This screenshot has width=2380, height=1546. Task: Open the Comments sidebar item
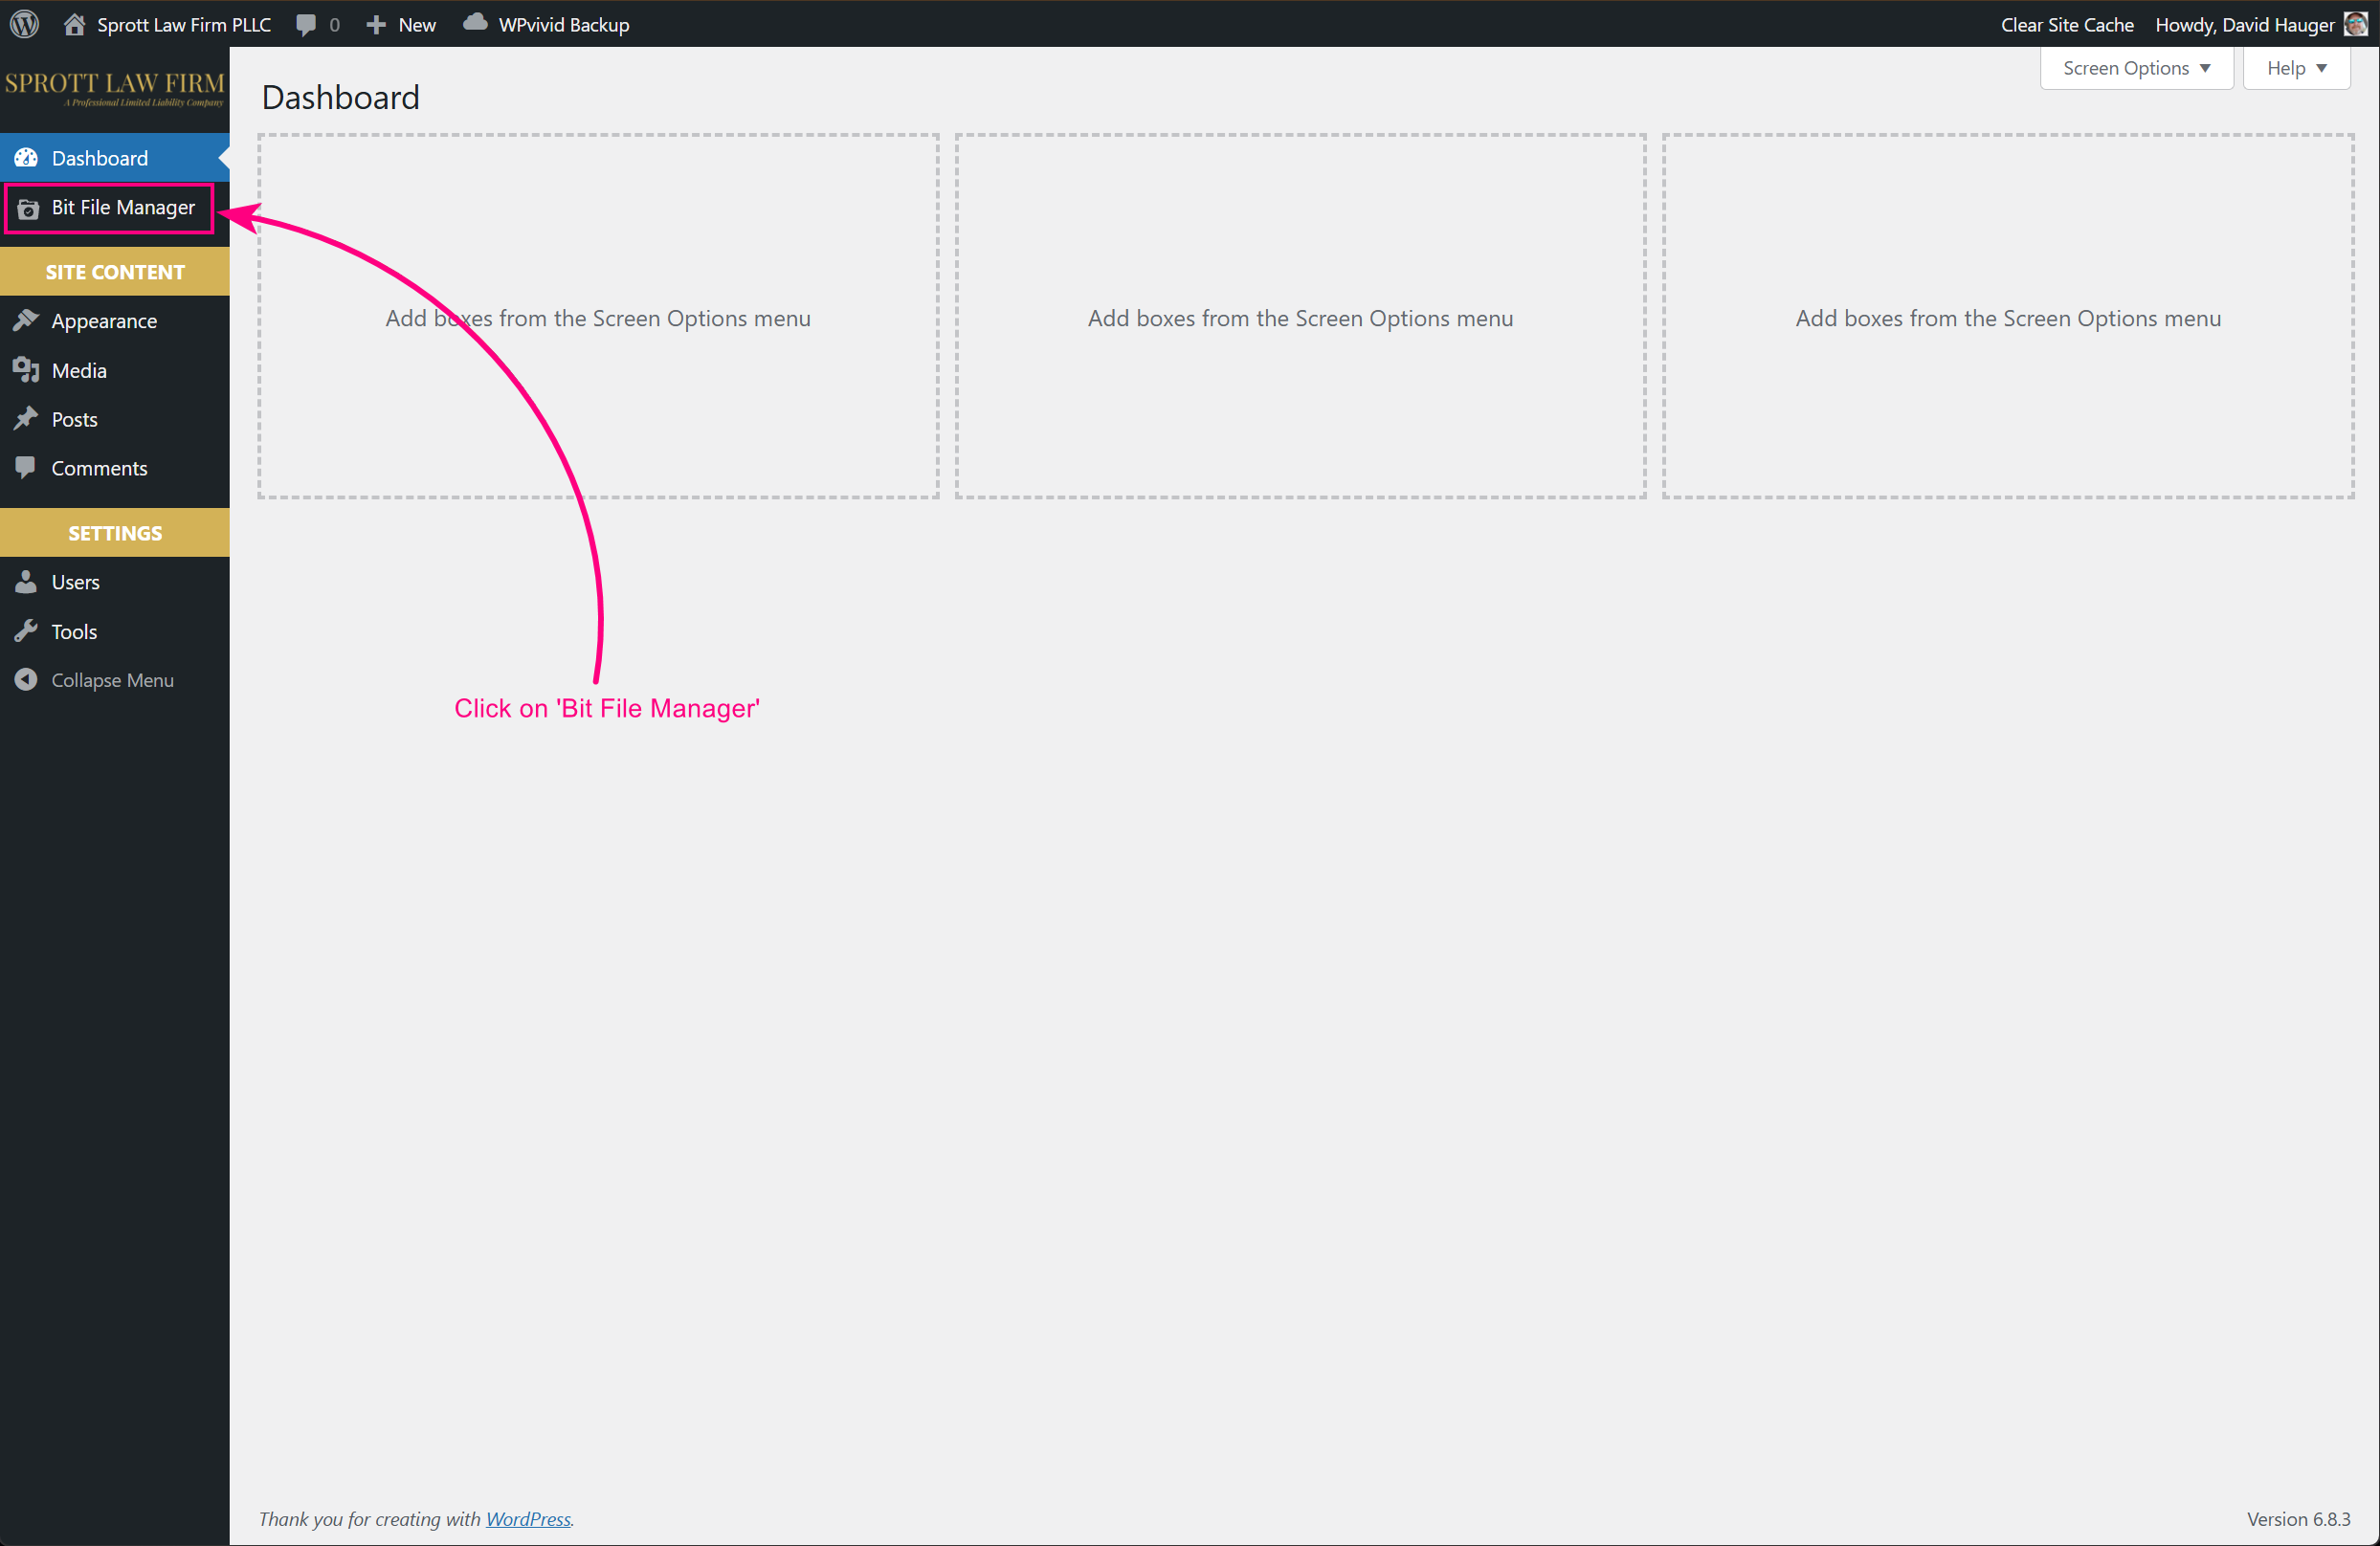coord(99,468)
